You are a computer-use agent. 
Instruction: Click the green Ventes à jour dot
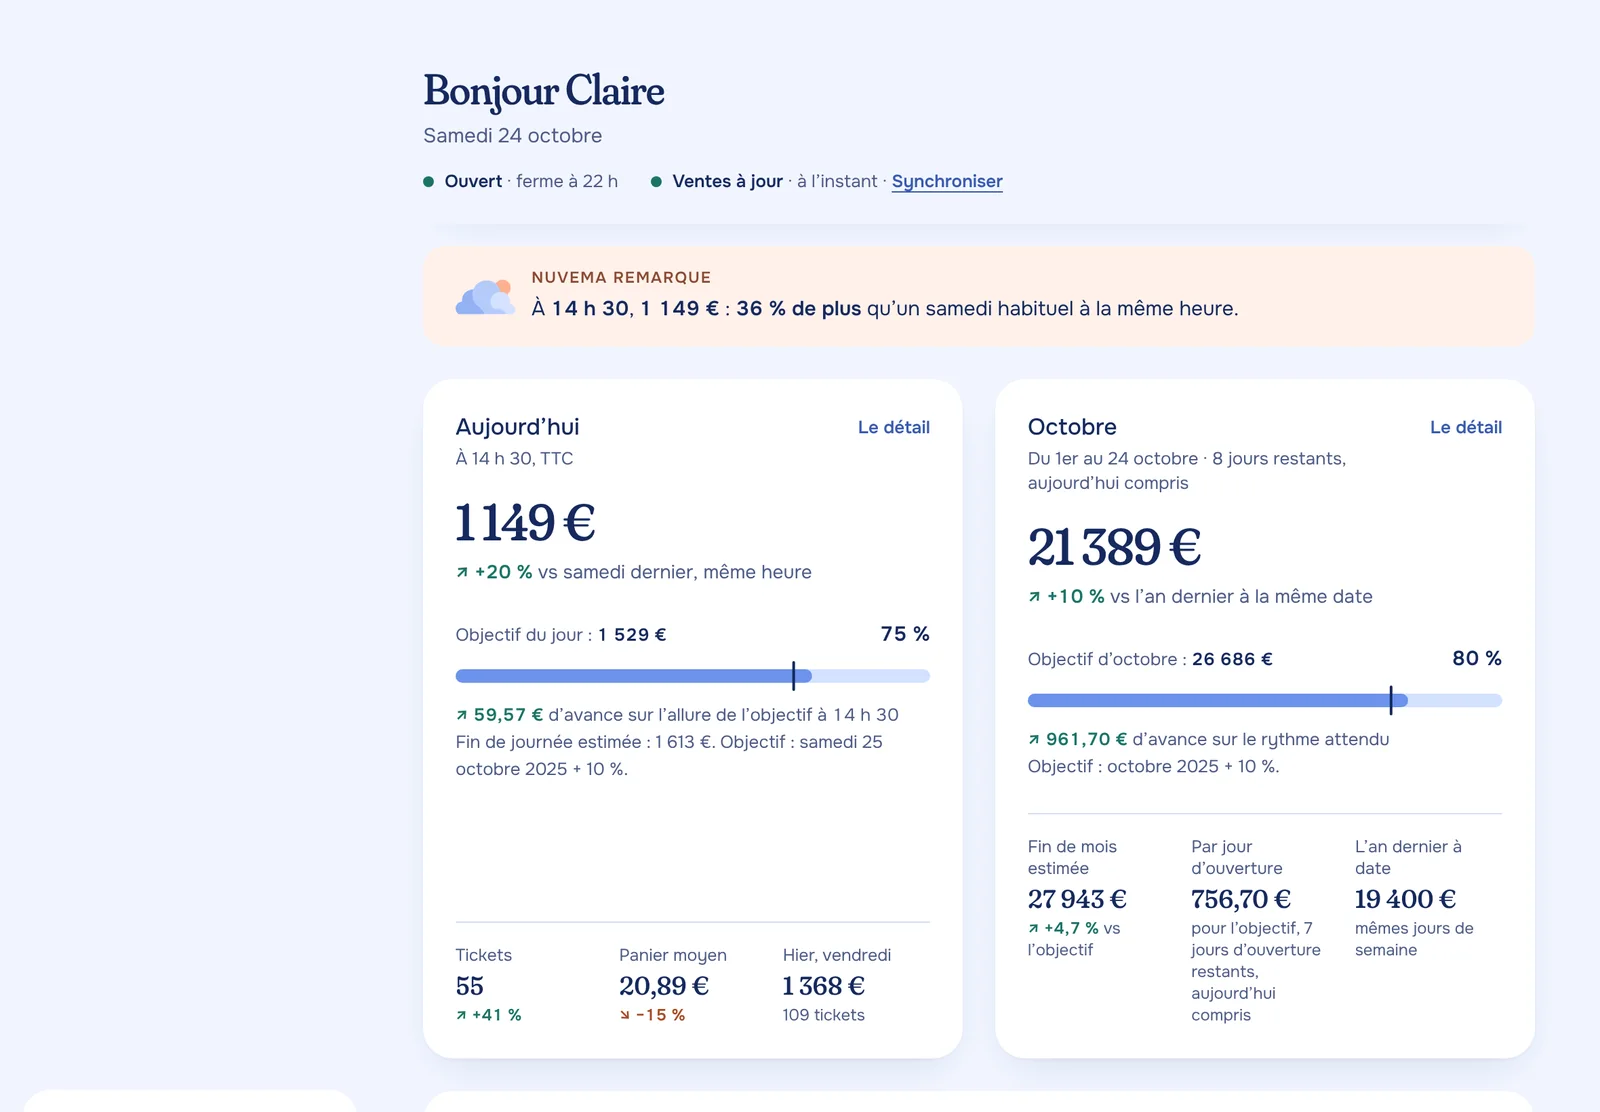coord(656,182)
